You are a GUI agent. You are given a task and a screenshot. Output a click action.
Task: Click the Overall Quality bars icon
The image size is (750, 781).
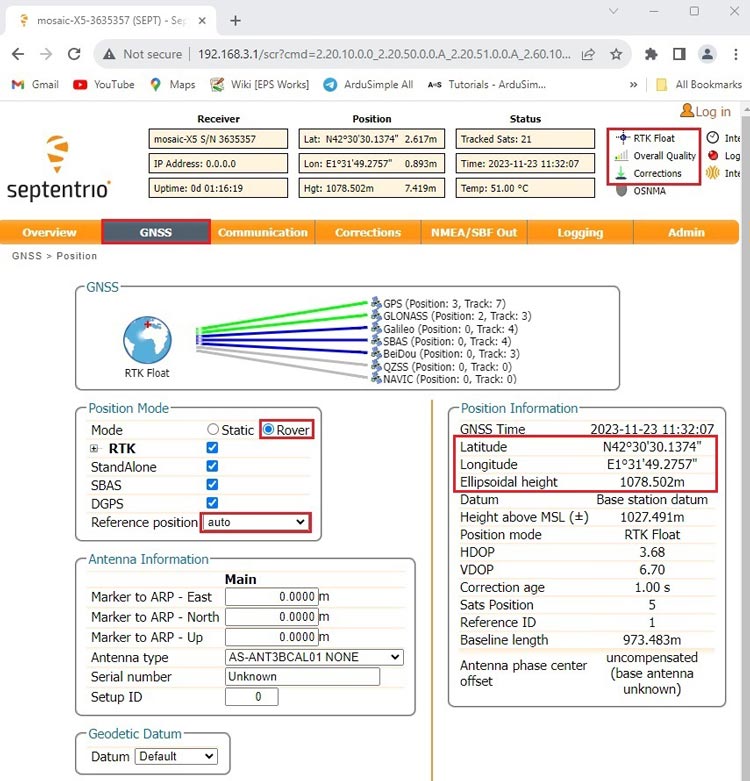point(621,156)
